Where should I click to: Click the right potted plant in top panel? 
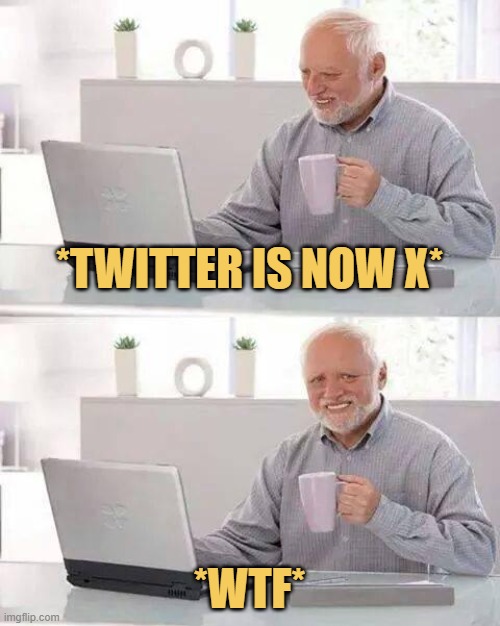click(x=244, y=48)
